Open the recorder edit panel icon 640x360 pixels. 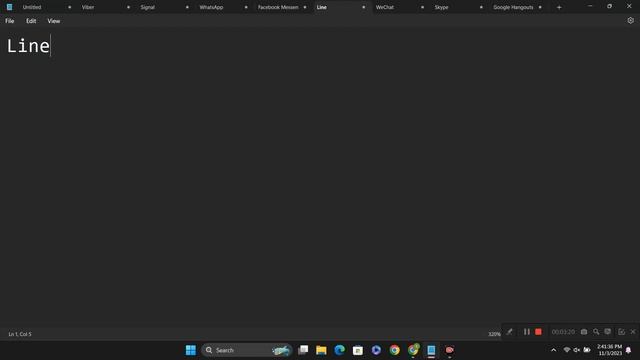click(621, 332)
